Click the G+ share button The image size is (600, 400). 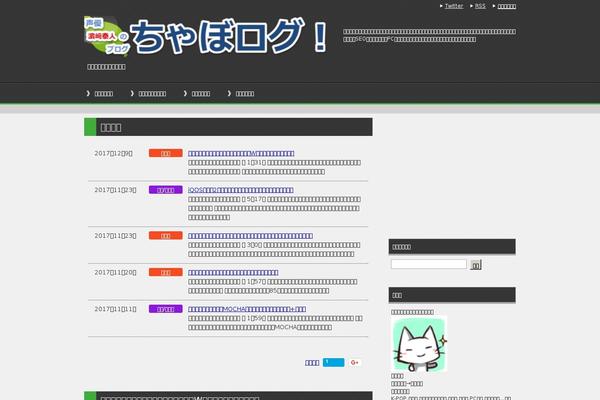[355, 362]
